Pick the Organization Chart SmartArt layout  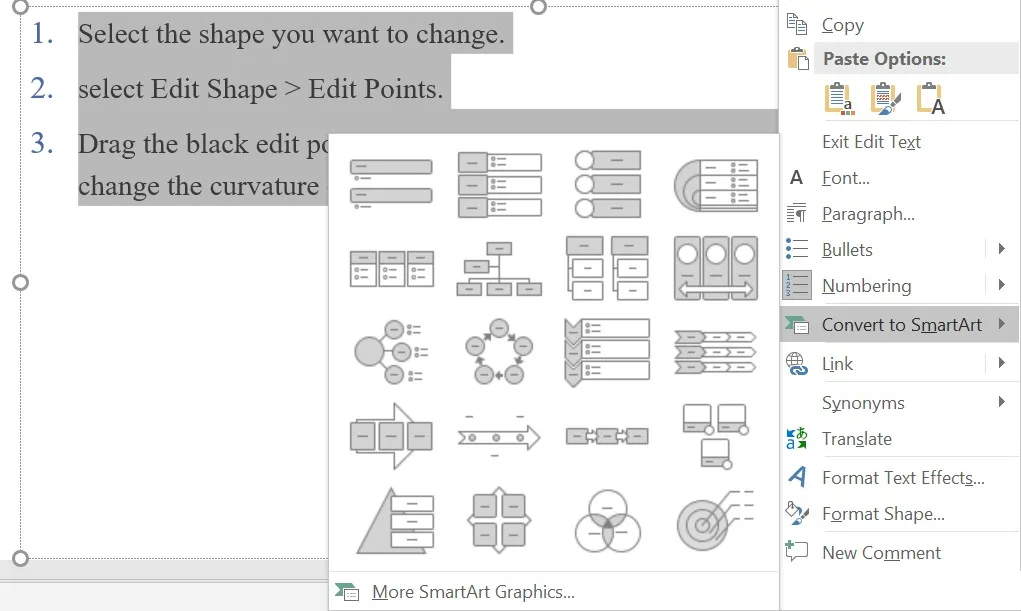499,268
